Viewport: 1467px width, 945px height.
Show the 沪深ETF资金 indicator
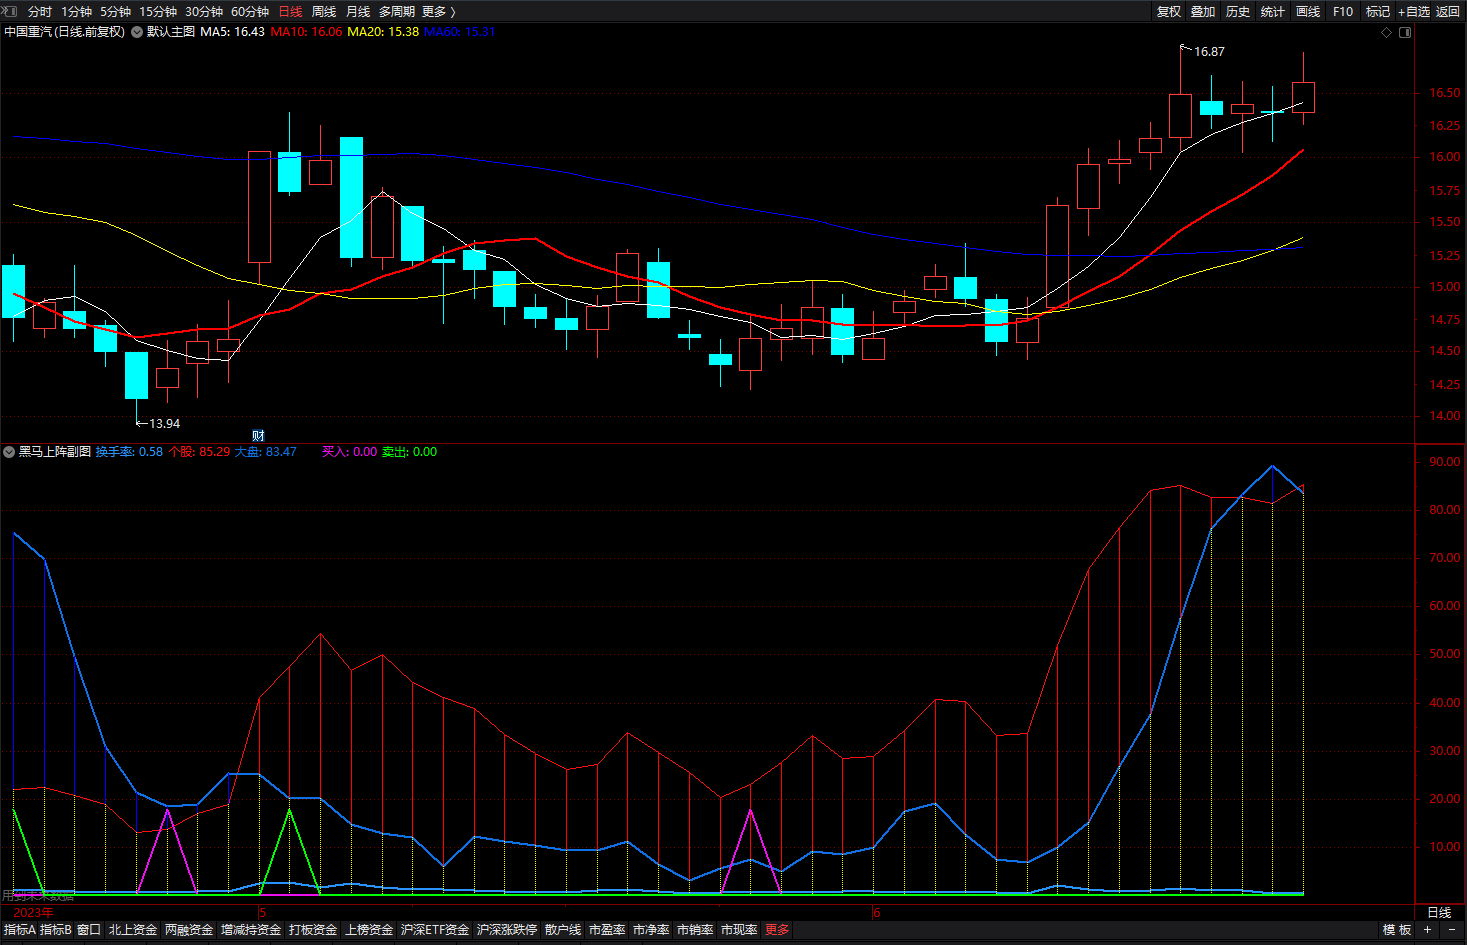click(x=435, y=930)
